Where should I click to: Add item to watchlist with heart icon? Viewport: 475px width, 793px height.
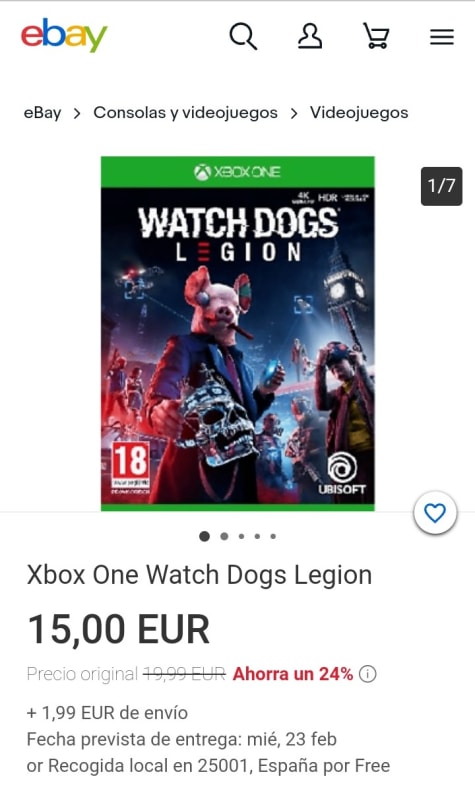click(435, 513)
